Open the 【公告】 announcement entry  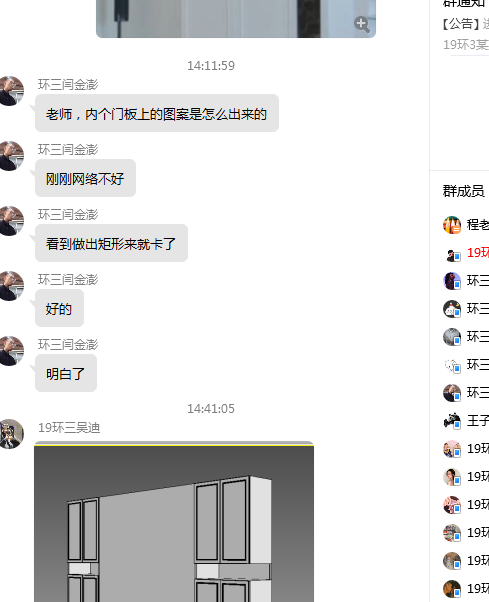coord(466,24)
